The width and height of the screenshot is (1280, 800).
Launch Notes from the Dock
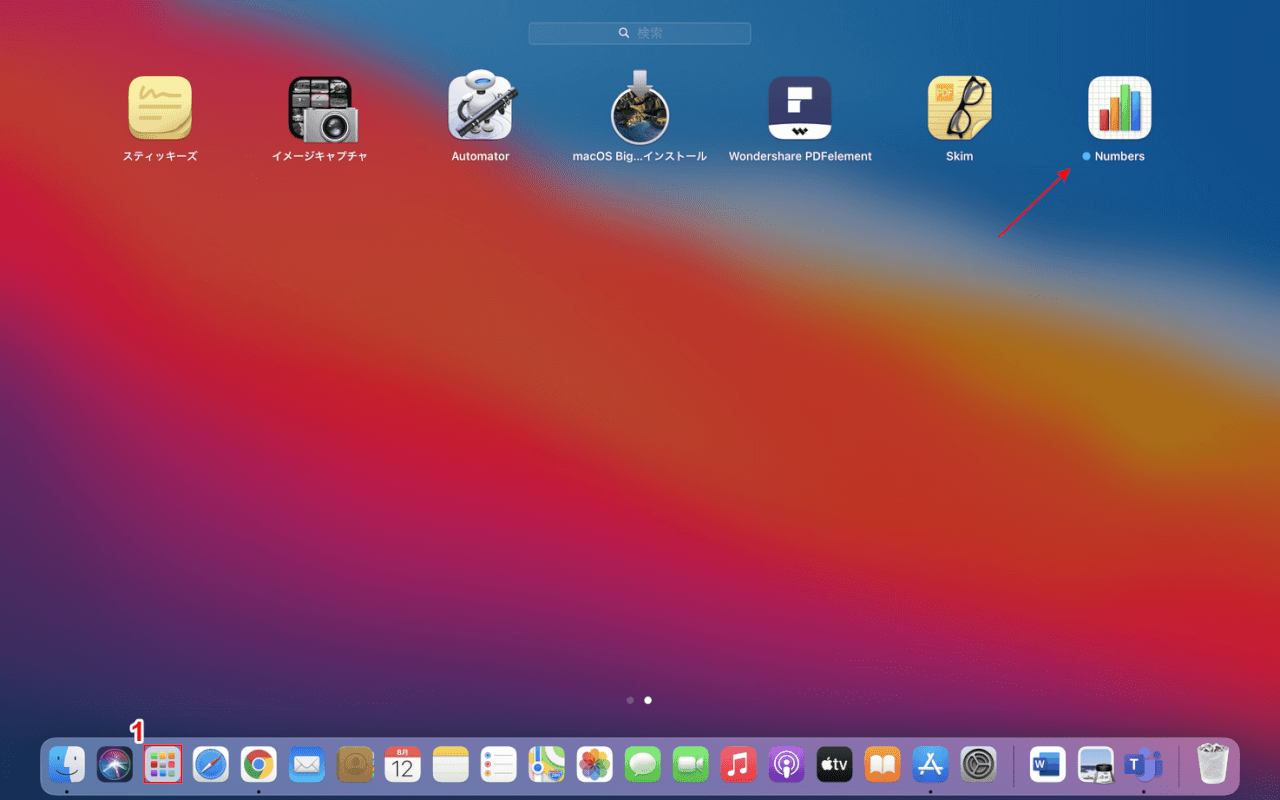pos(451,765)
